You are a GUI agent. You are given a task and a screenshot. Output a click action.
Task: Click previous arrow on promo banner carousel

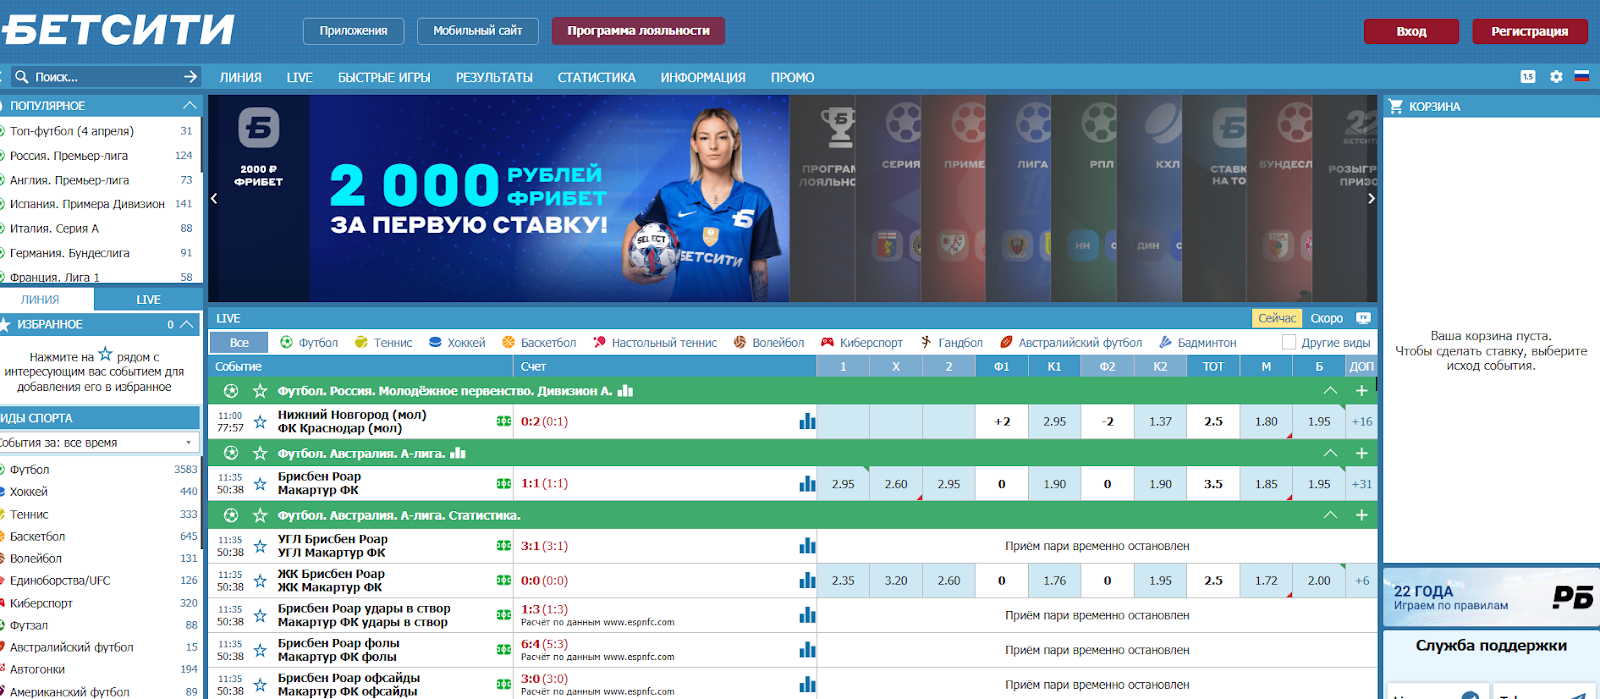[x=214, y=198]
